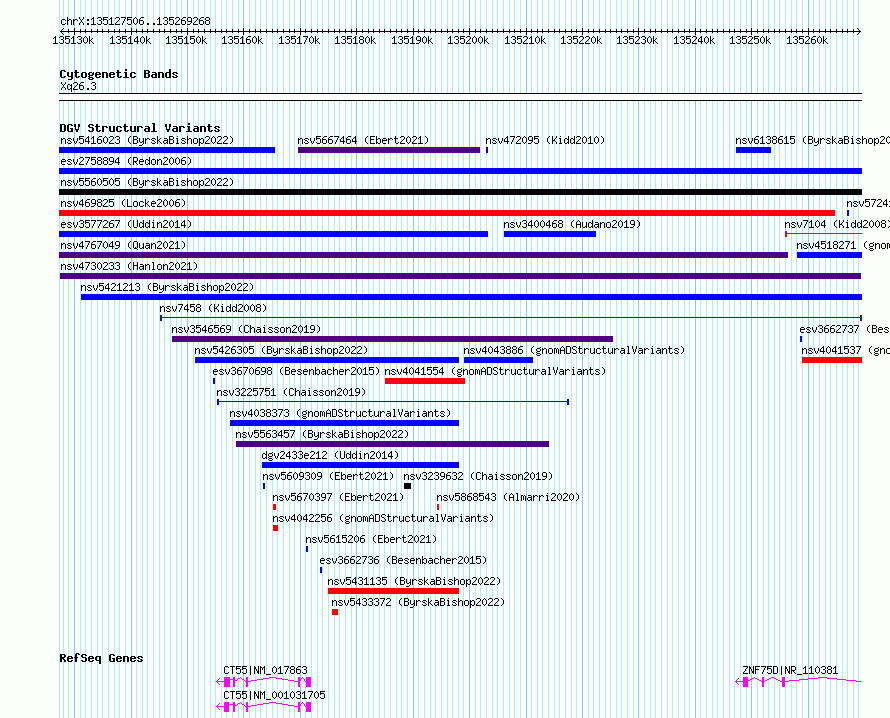The width and height of the screenshot is (890, 718).
Task: Click the nsv4518271 blue bar
Action: click(x=829, y=255)
